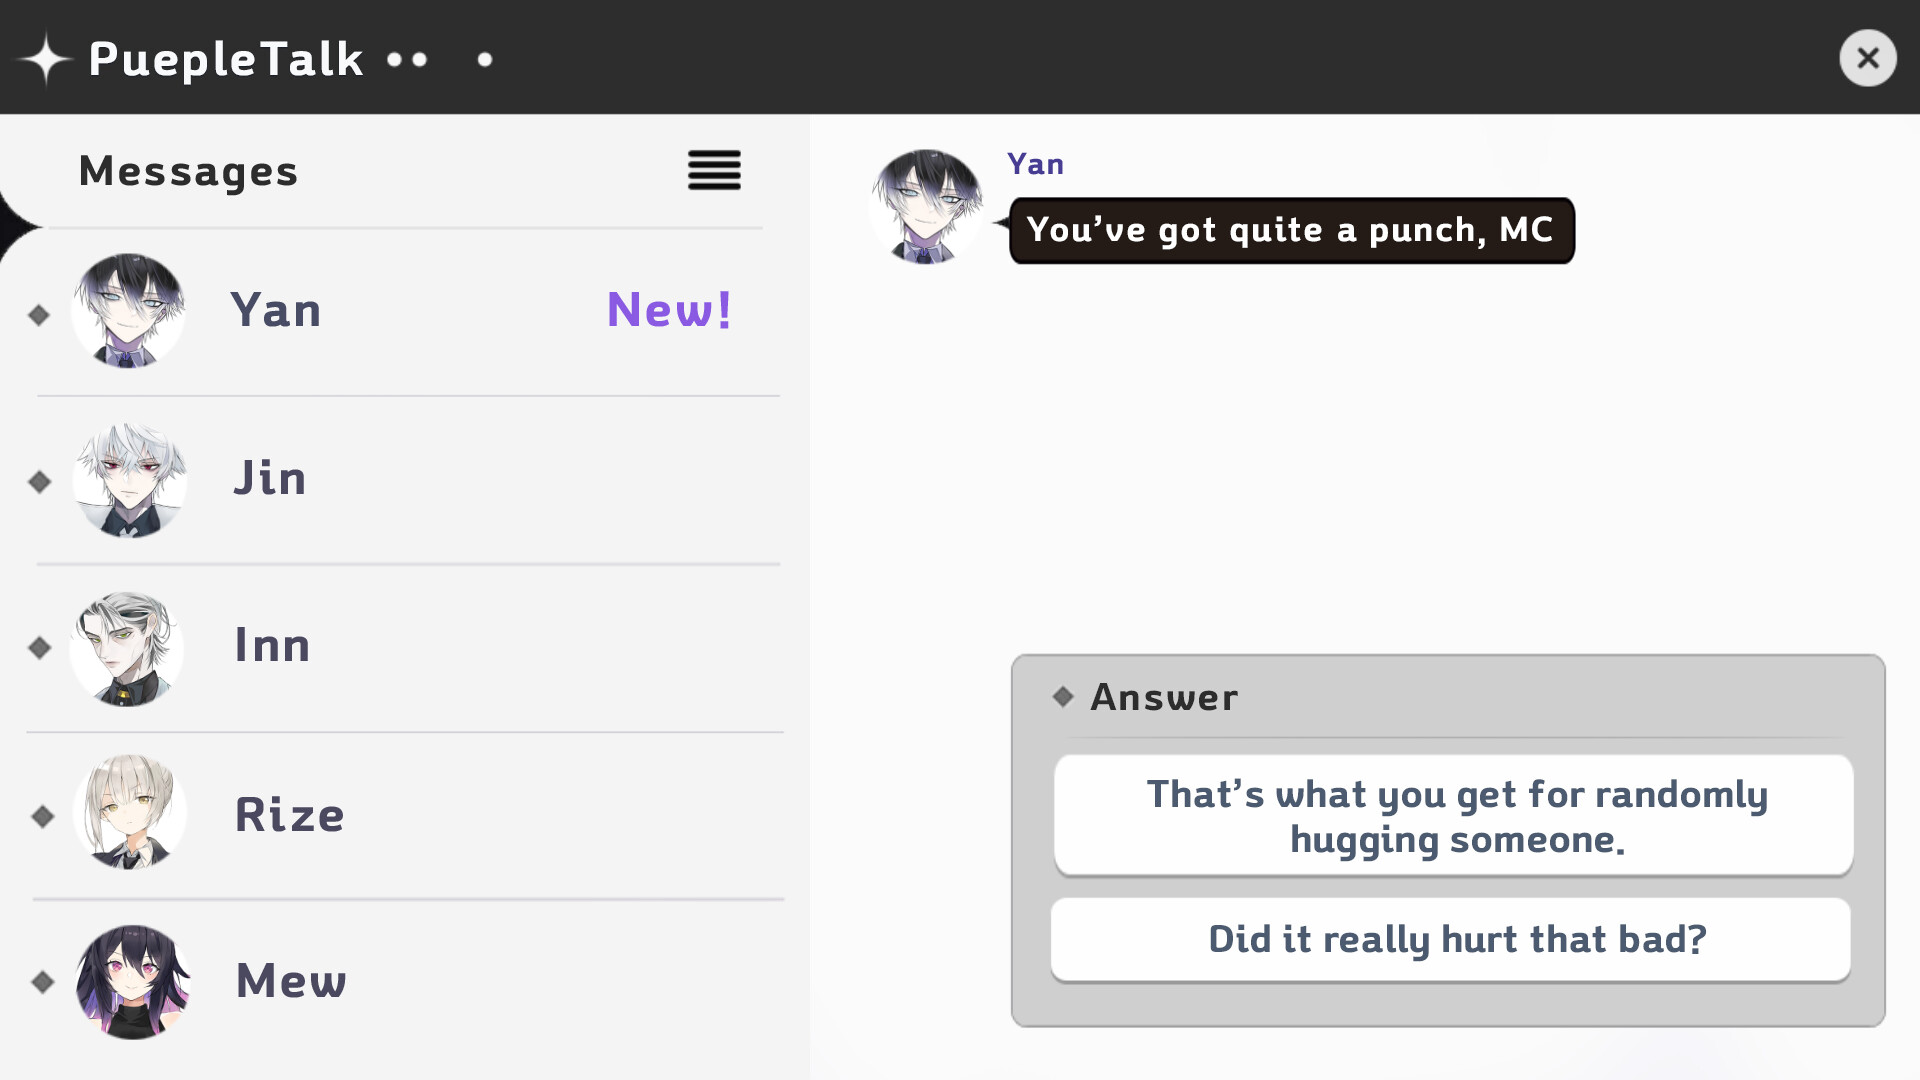Choose the answer about randomly hugging someone
Image resolution: width=1920 pixels, height=1080 pixels.
[x=1455, y=815]
